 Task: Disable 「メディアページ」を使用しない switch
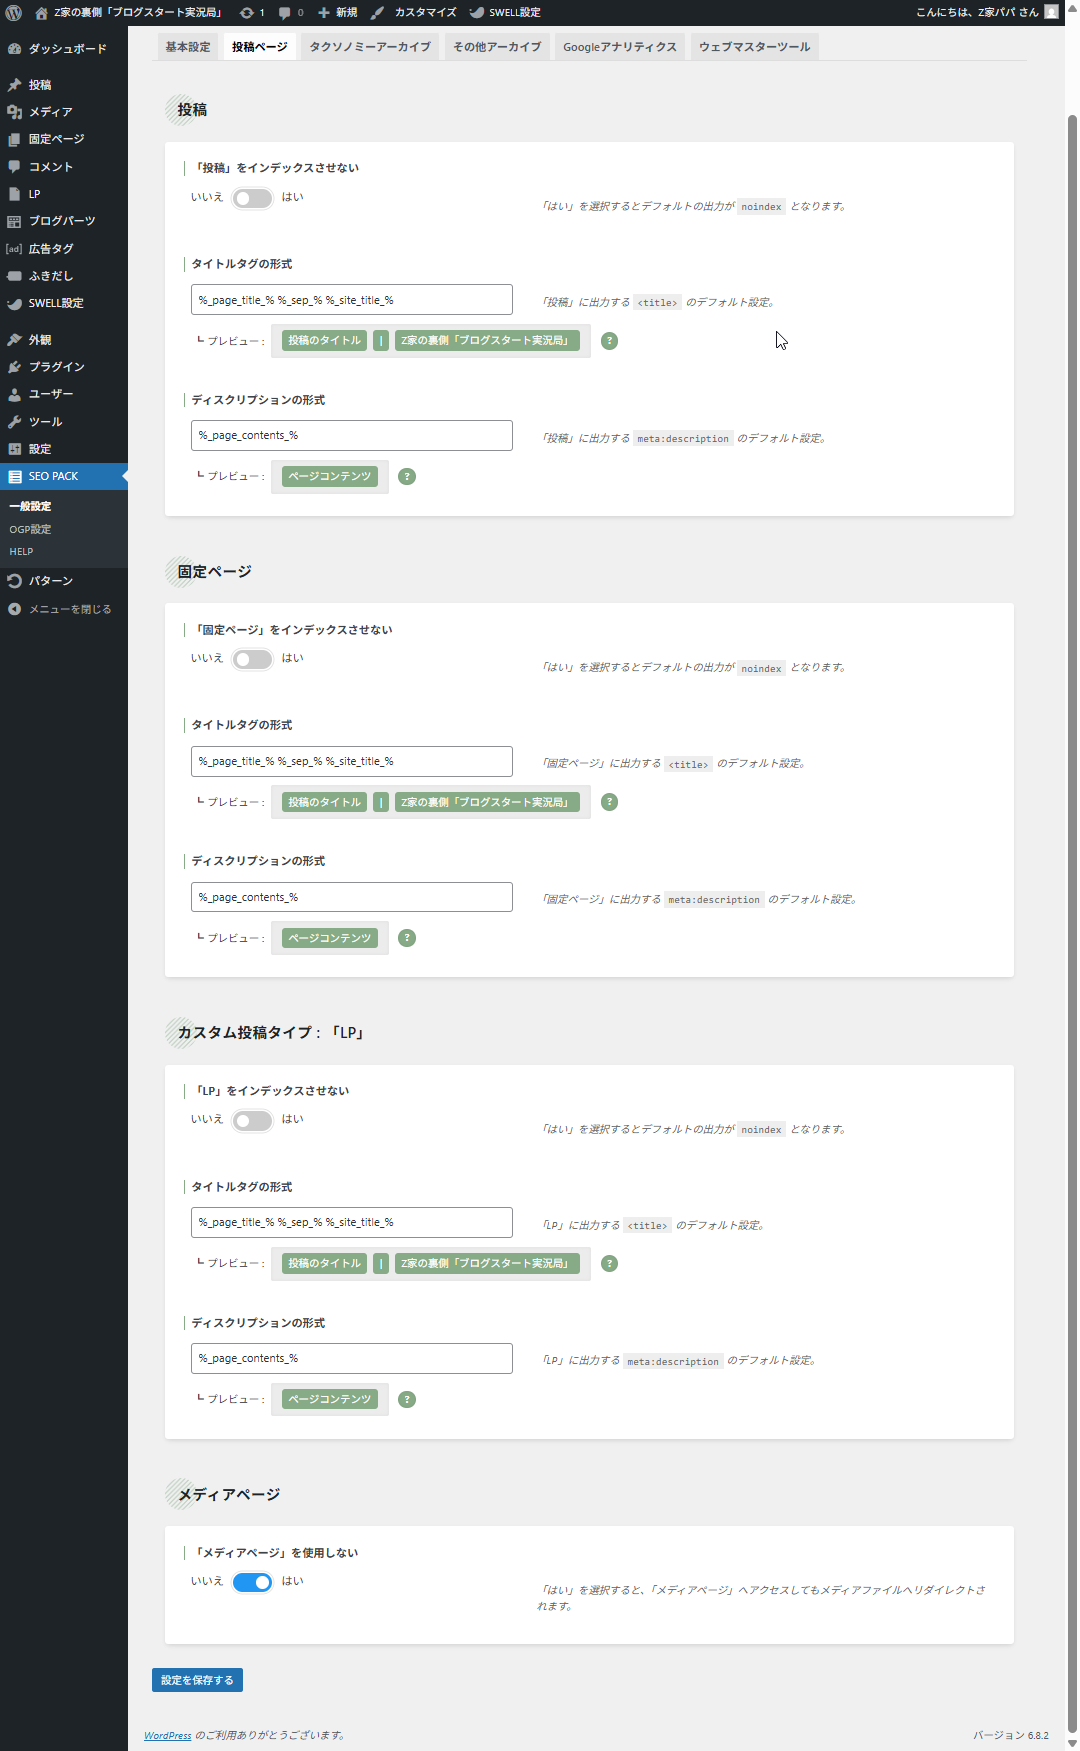(252, 1582)
